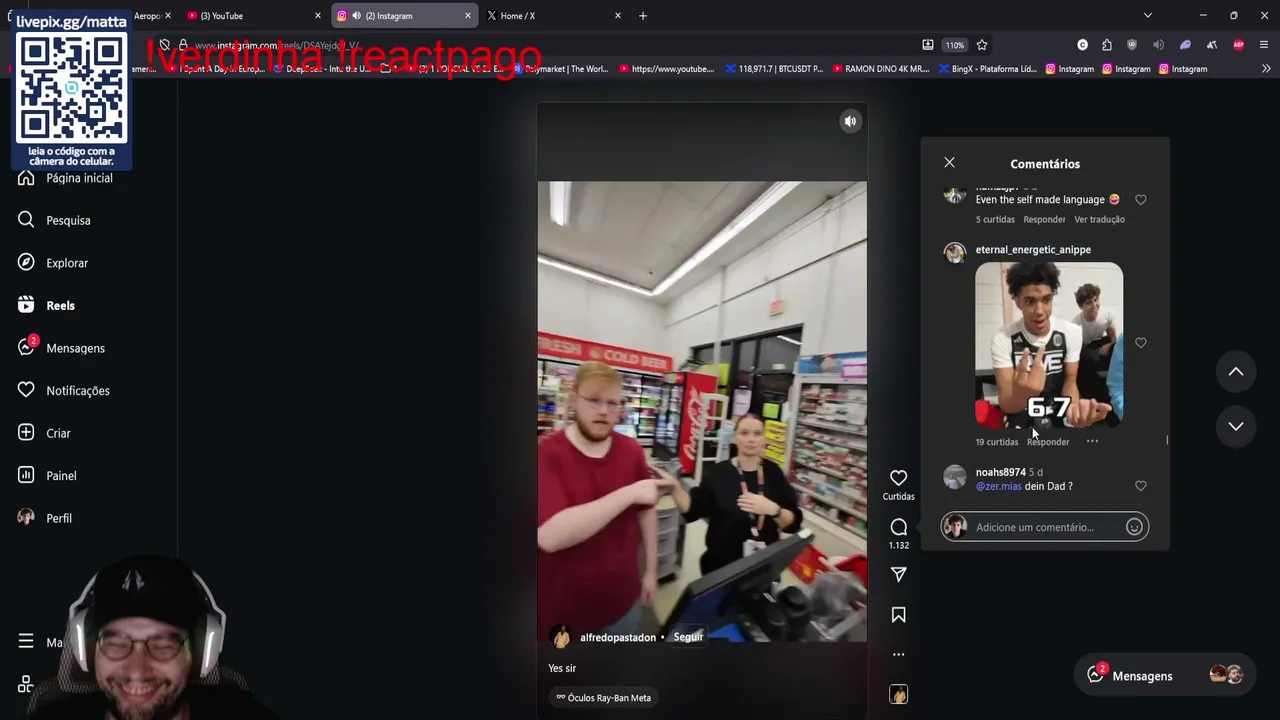
Task: Open alfredopastadon's profile from reel
Action: coord(618,637)
